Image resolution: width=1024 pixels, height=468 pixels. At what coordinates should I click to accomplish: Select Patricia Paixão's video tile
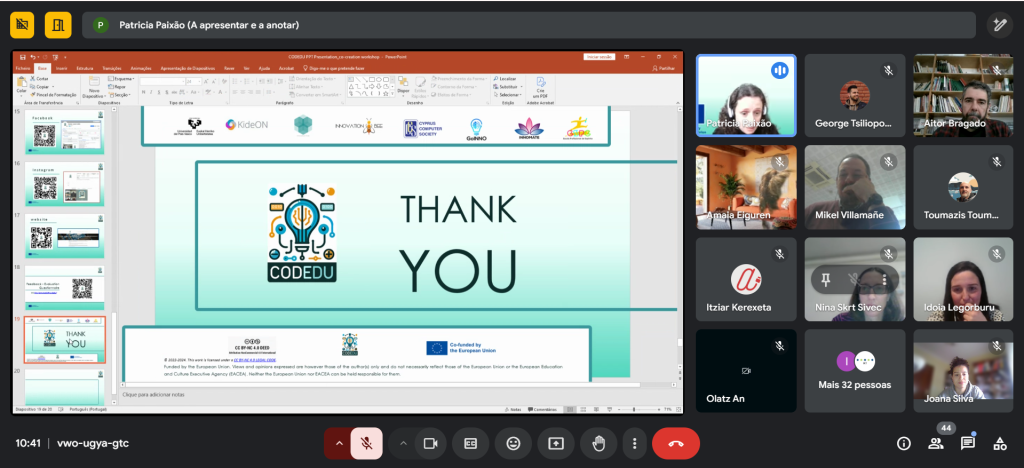[x=746, y=96]
